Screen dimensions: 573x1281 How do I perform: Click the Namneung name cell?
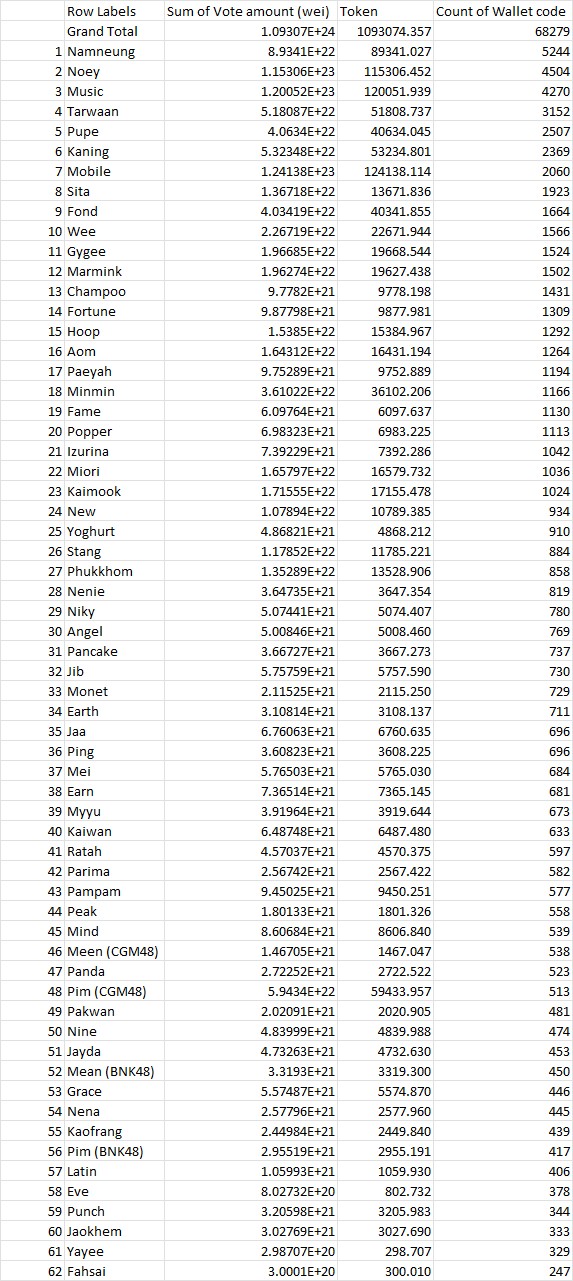pyautogui.click(x=101, y=52)
